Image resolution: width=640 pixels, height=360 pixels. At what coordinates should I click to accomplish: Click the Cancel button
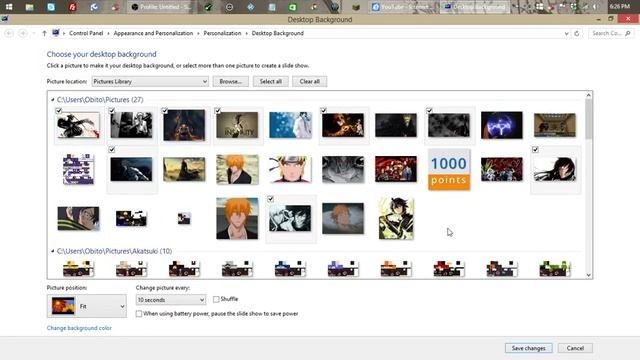(x=575, y=348)
